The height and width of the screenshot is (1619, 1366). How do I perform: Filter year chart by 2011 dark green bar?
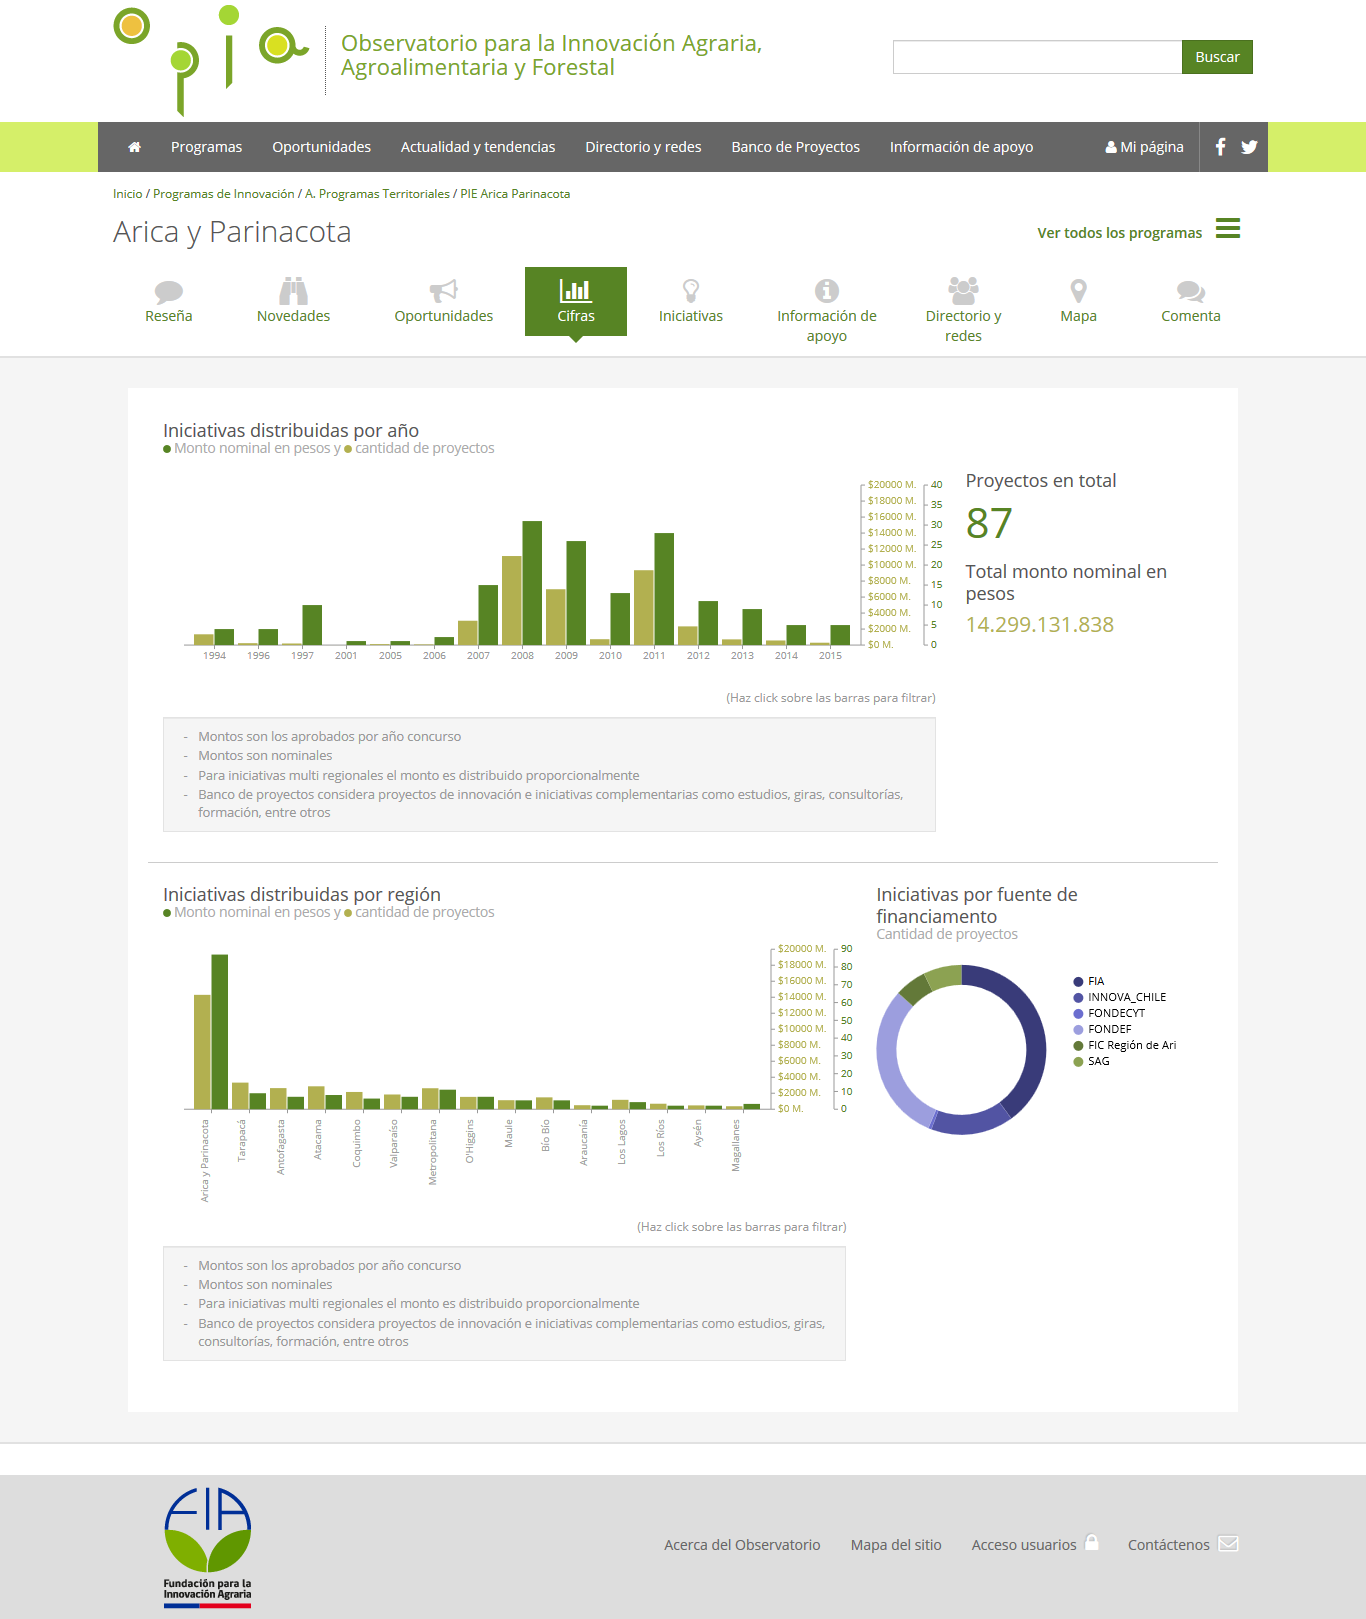(664, 589)
